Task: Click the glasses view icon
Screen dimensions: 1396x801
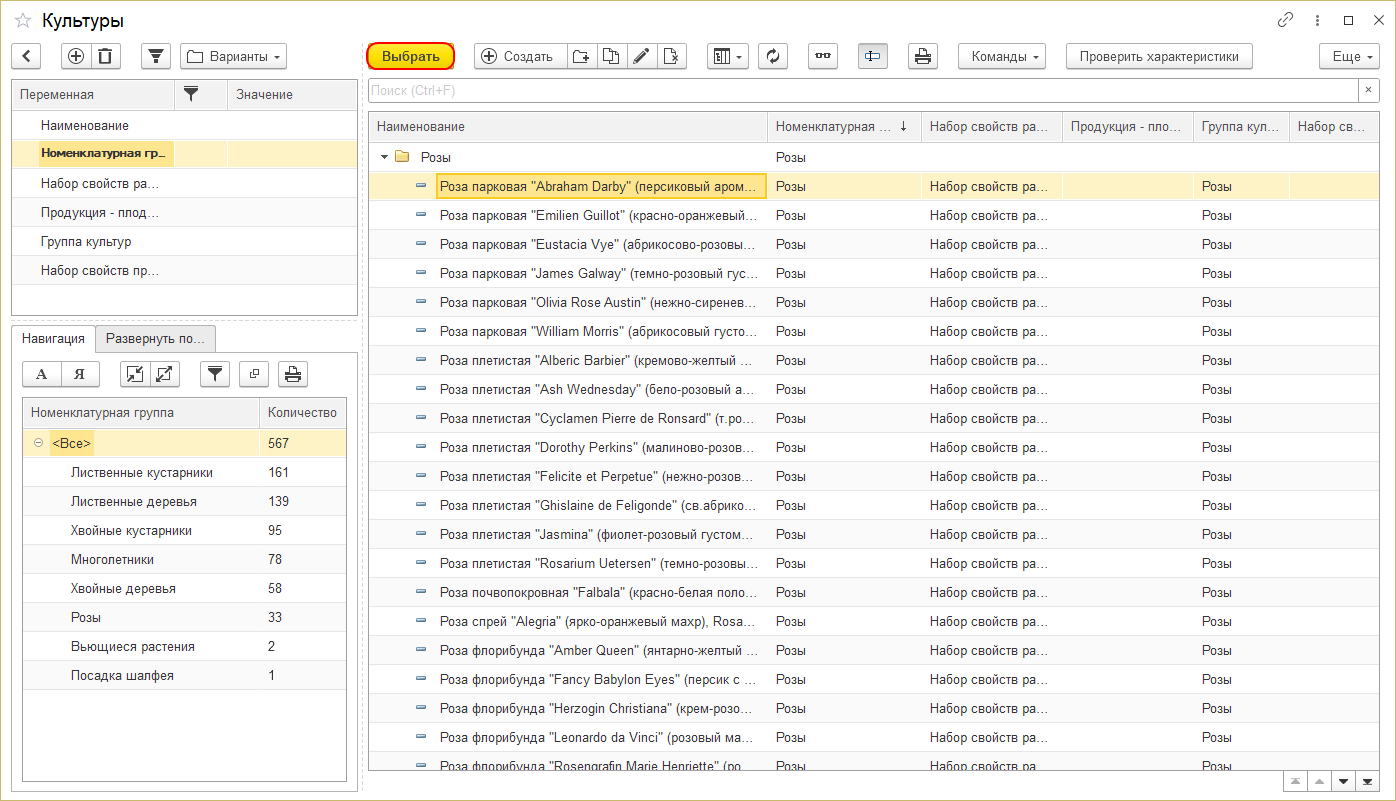Action: pyautogui.click(x=823, y=57)
